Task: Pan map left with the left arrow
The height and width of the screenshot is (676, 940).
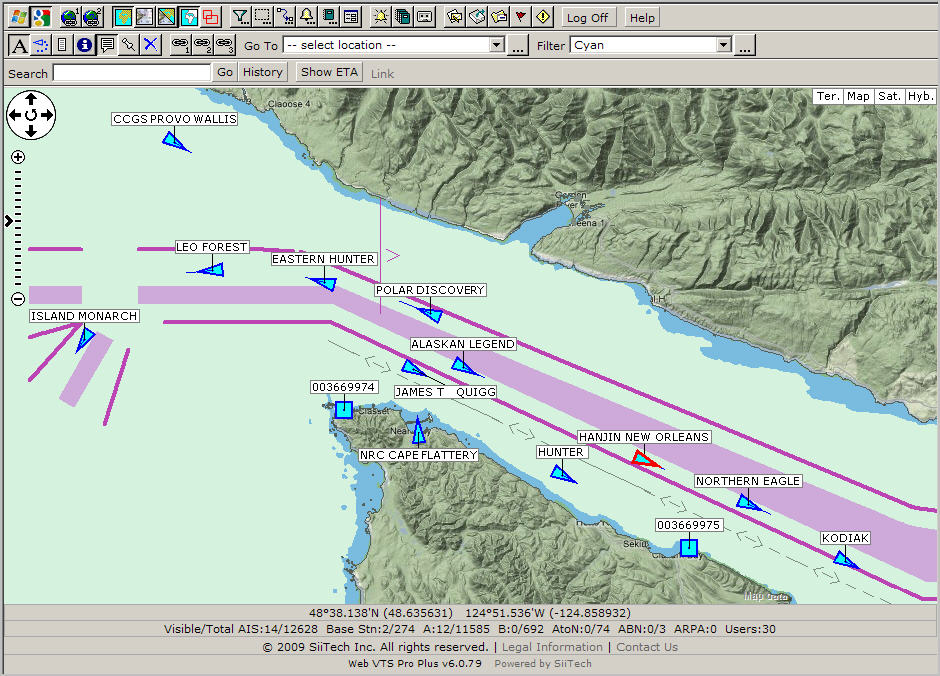Action: tap(15, 115)
